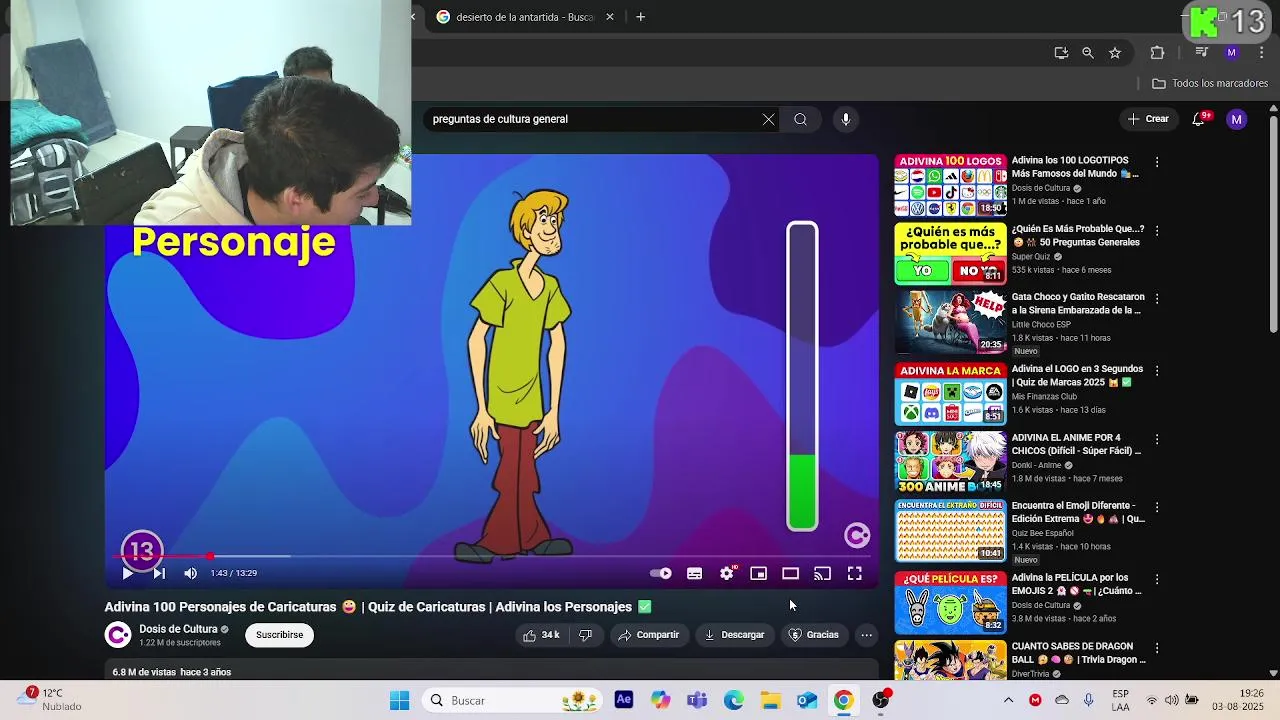Cast video to a TV
Viewport: 1280px width, 720px height.
coord(823,573)
